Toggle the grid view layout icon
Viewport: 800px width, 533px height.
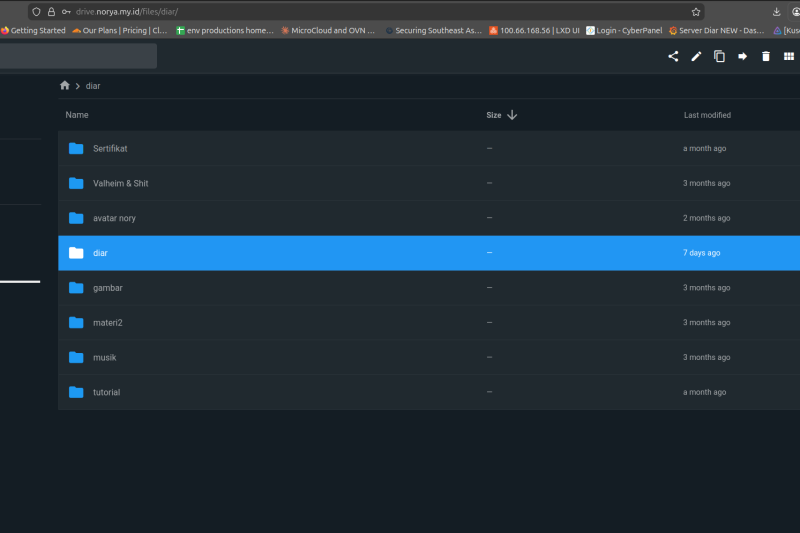(789, 57)
